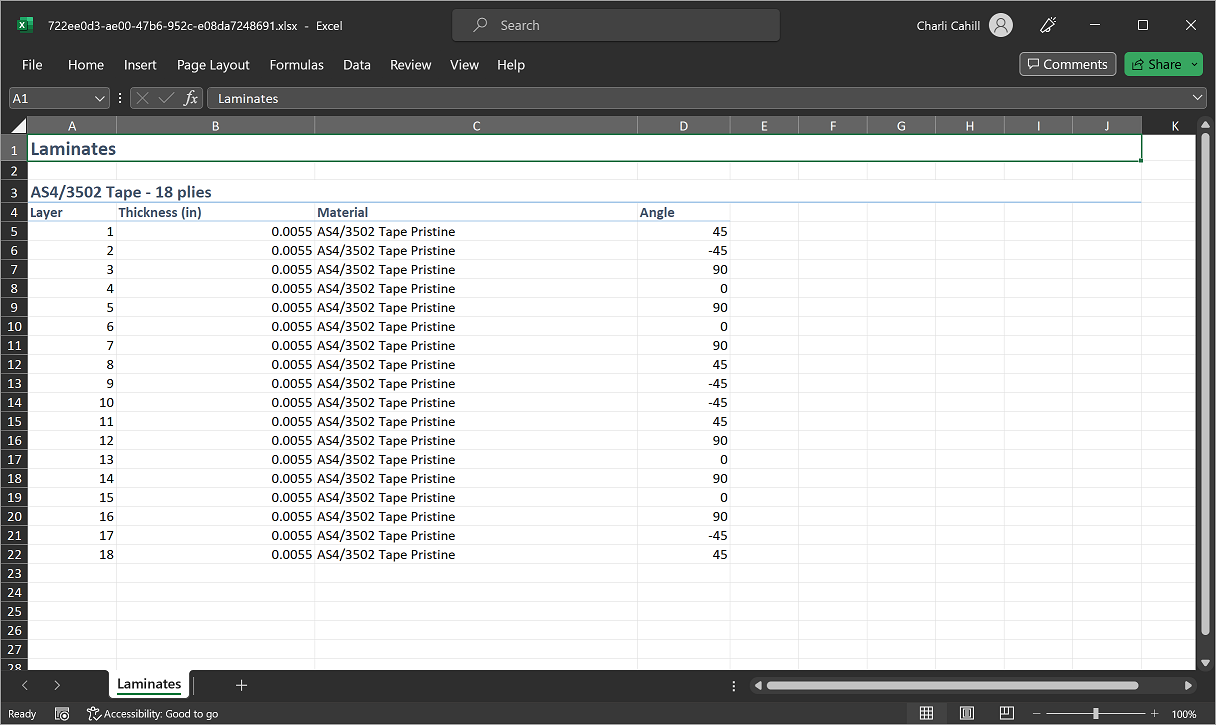This screenshot has height=725, width=1216.
Task: Open the Home ribbon tab
Action: pos(86,64)
